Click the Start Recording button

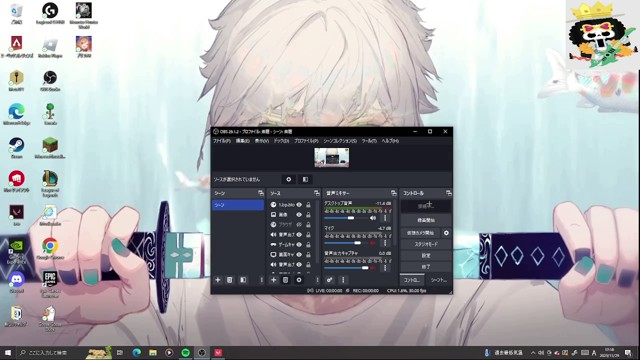point(426,220)
